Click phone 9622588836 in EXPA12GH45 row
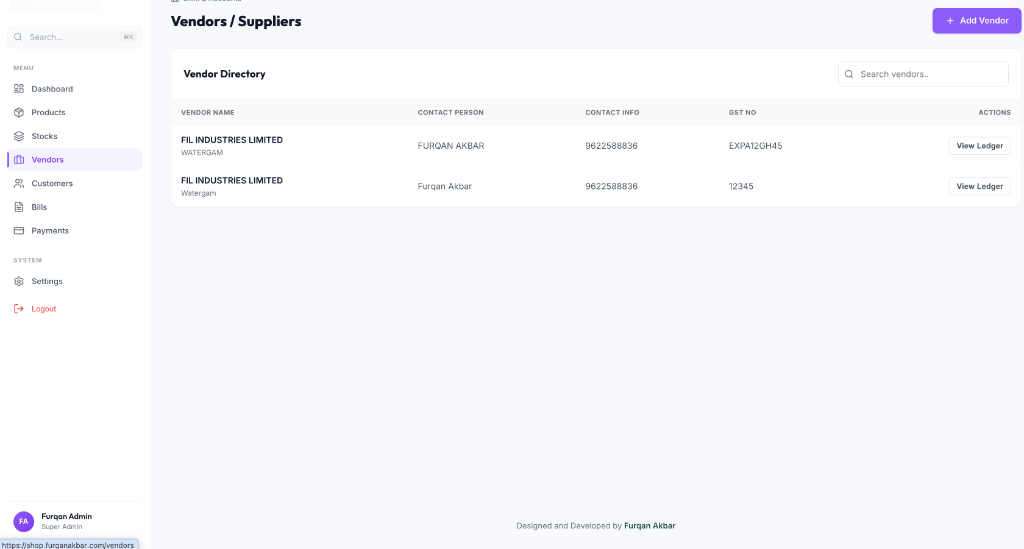The height and width of the screenshot is (549, 1024). 611,146
